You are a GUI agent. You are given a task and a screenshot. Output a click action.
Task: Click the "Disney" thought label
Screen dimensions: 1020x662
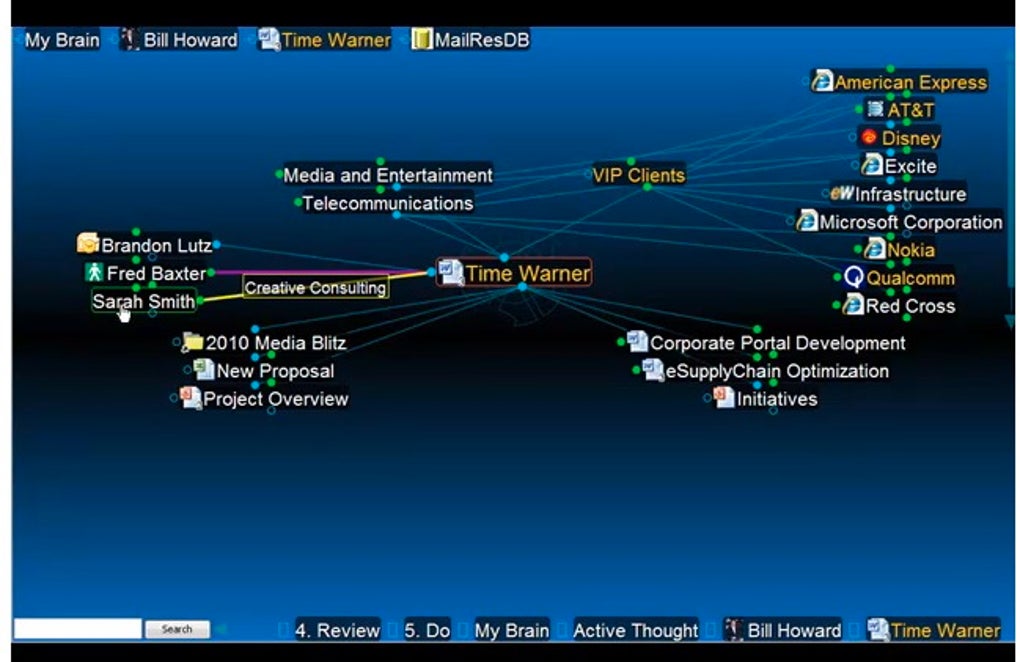[x=911, y=137]
